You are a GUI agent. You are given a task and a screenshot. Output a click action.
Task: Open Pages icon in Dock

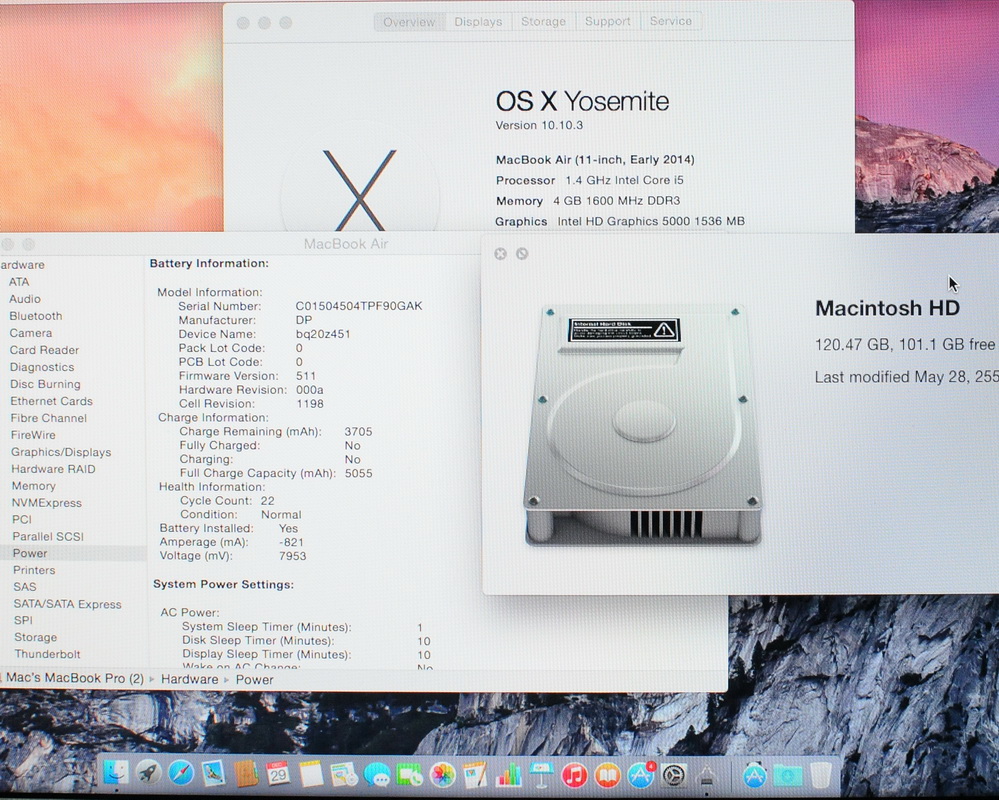[x=475, y=775]
